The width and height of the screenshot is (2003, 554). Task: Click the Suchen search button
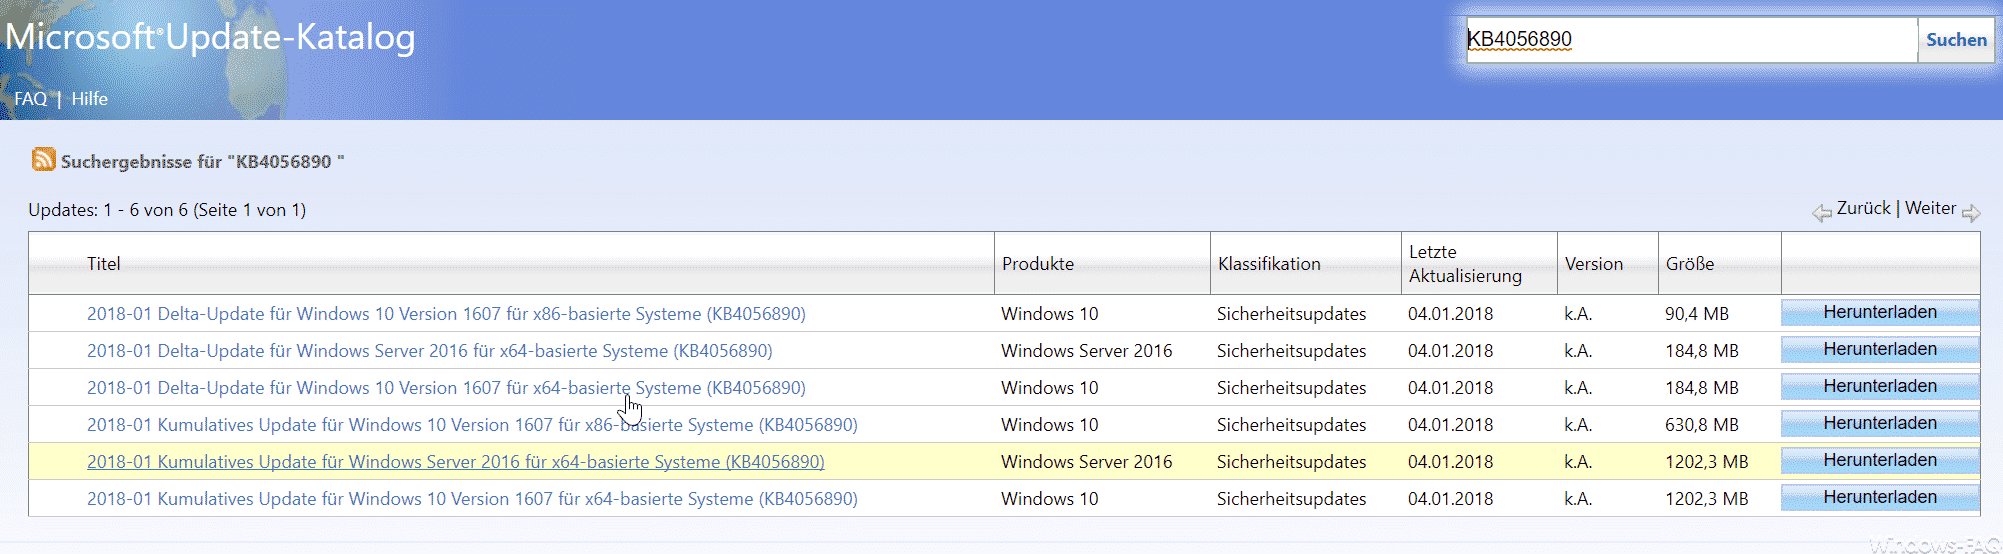click(x=1956, y=40)
